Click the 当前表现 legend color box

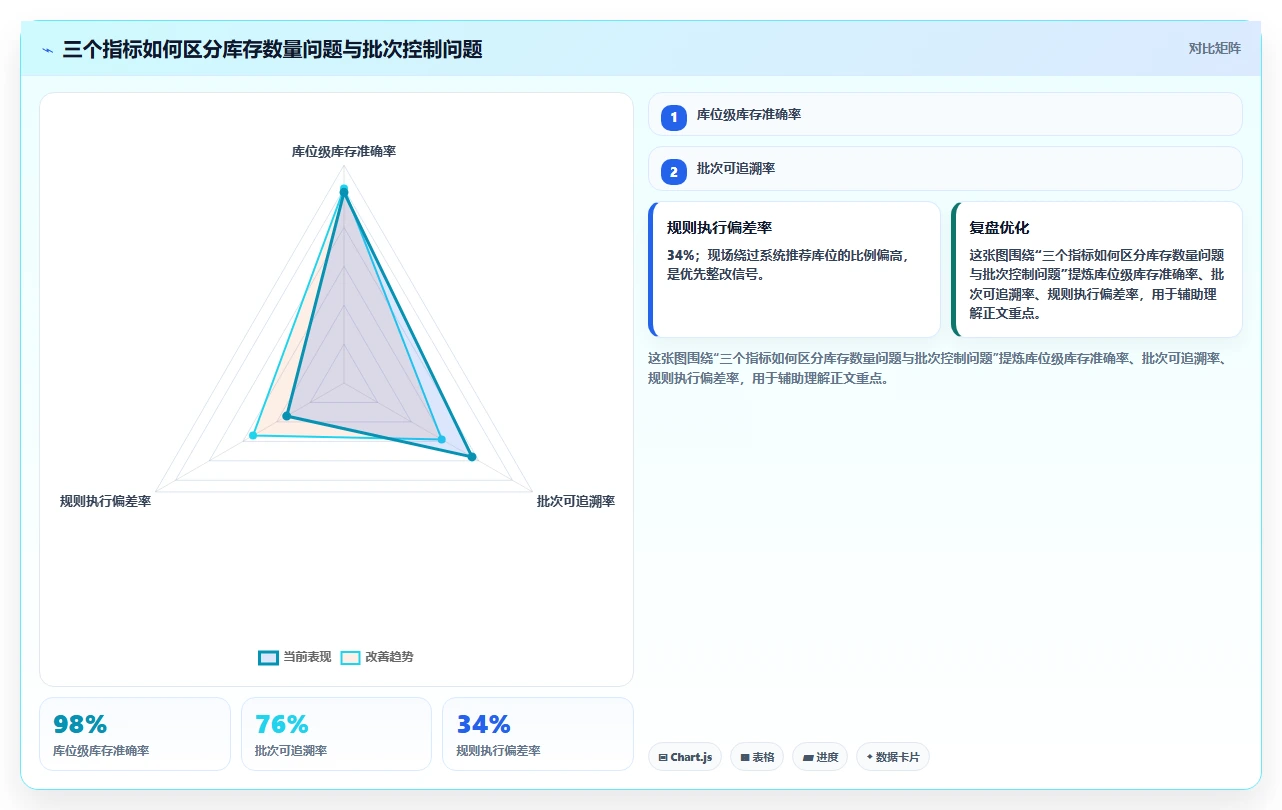coord(268,658)
